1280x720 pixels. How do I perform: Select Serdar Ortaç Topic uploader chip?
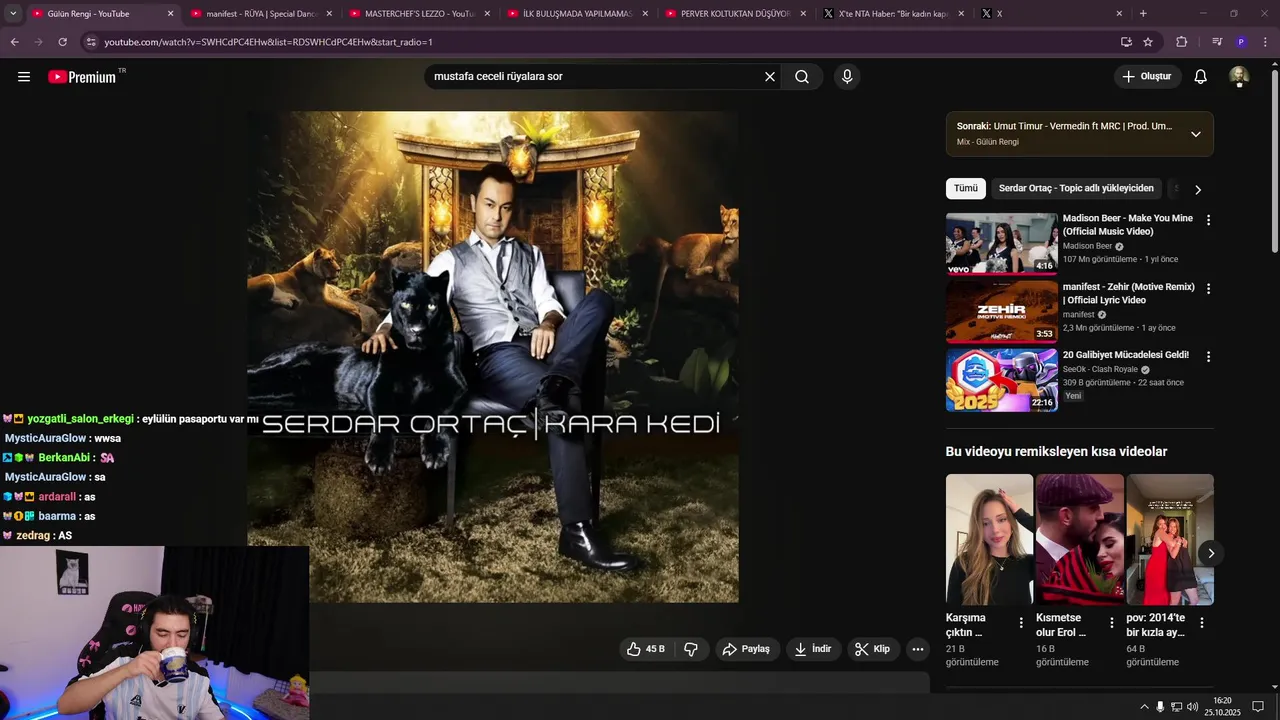pos(1076,188)
